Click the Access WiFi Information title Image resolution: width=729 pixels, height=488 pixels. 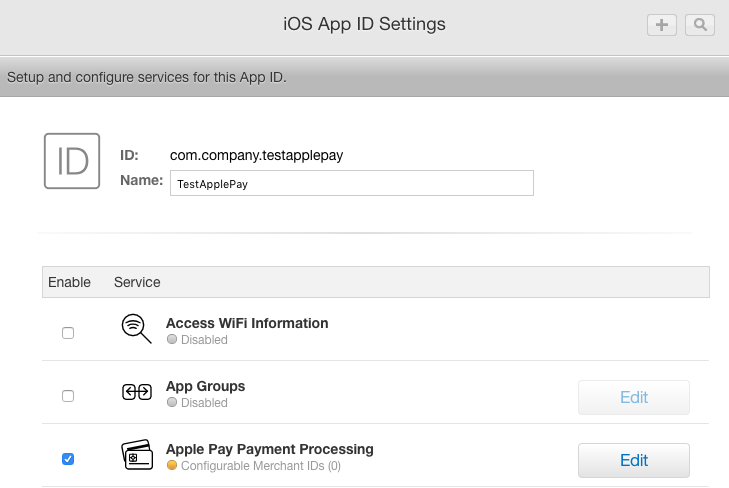click(247, 323)
